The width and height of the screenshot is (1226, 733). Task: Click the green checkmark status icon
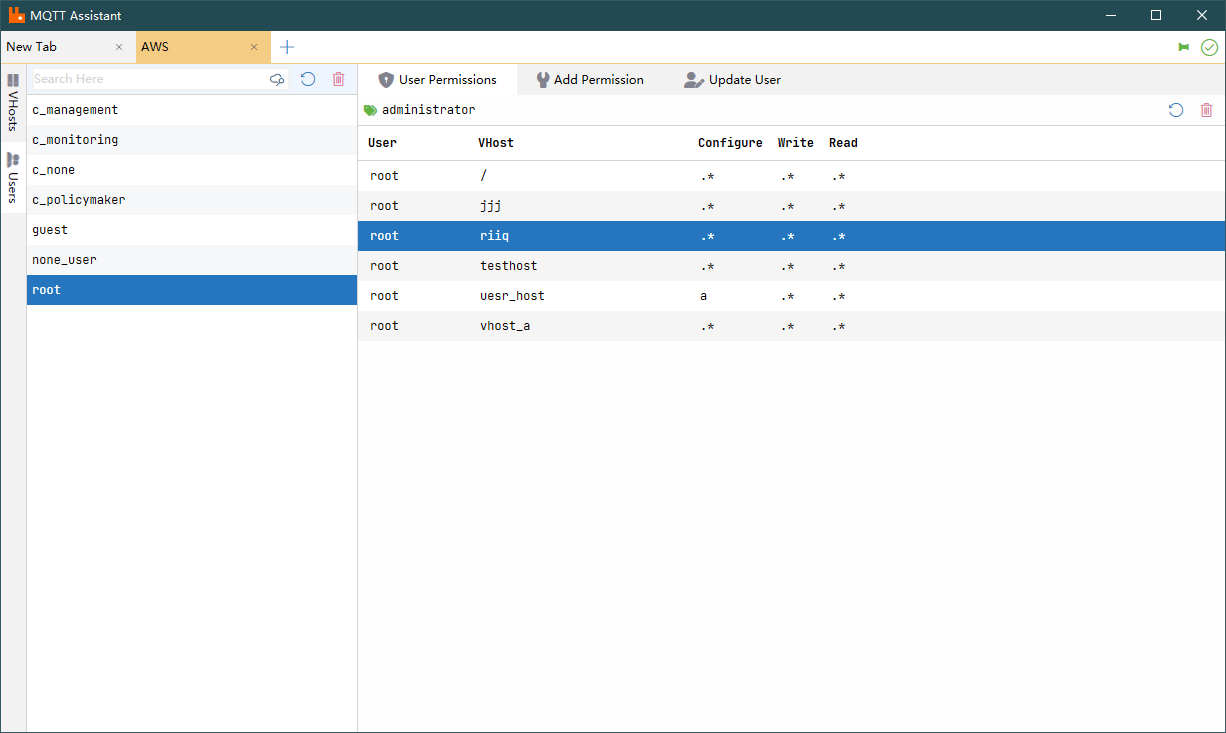1209,47
